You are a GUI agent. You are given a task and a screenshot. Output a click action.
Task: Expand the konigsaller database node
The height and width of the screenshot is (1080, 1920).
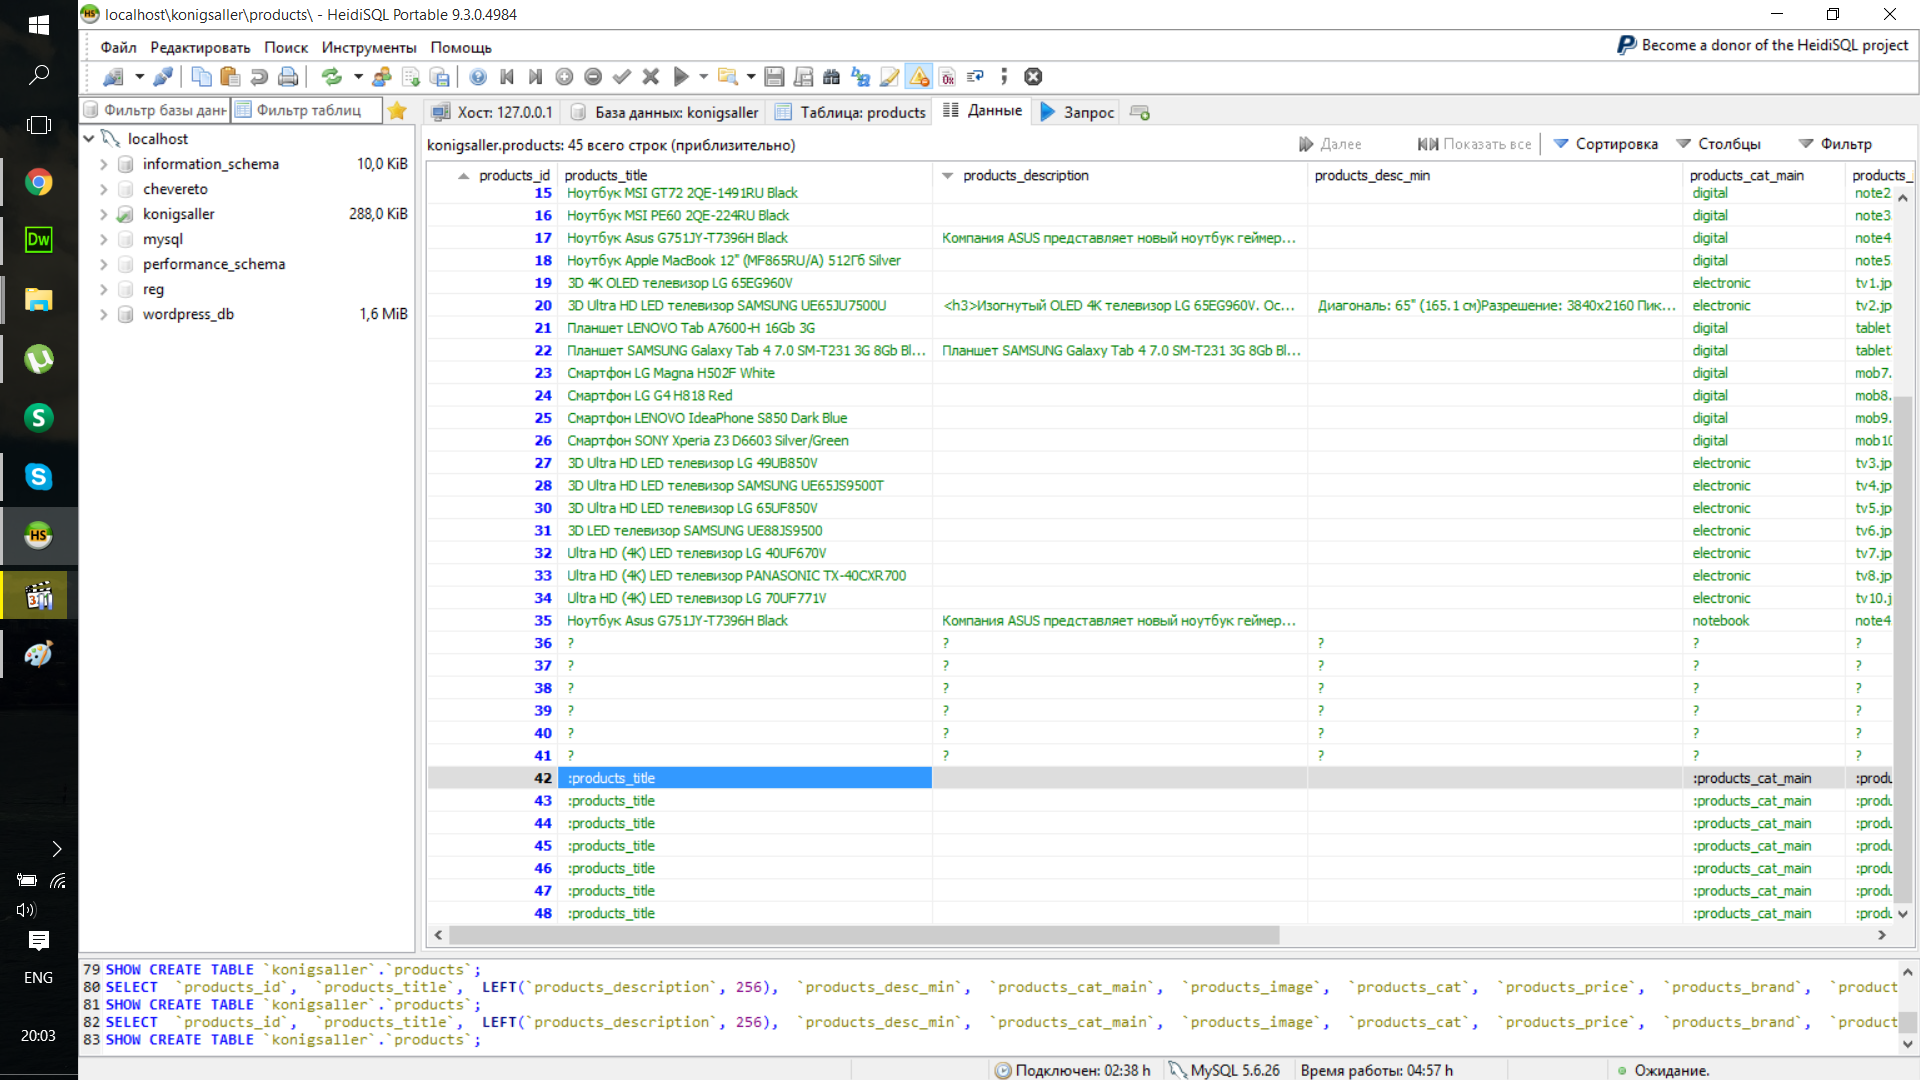[104, 214]
